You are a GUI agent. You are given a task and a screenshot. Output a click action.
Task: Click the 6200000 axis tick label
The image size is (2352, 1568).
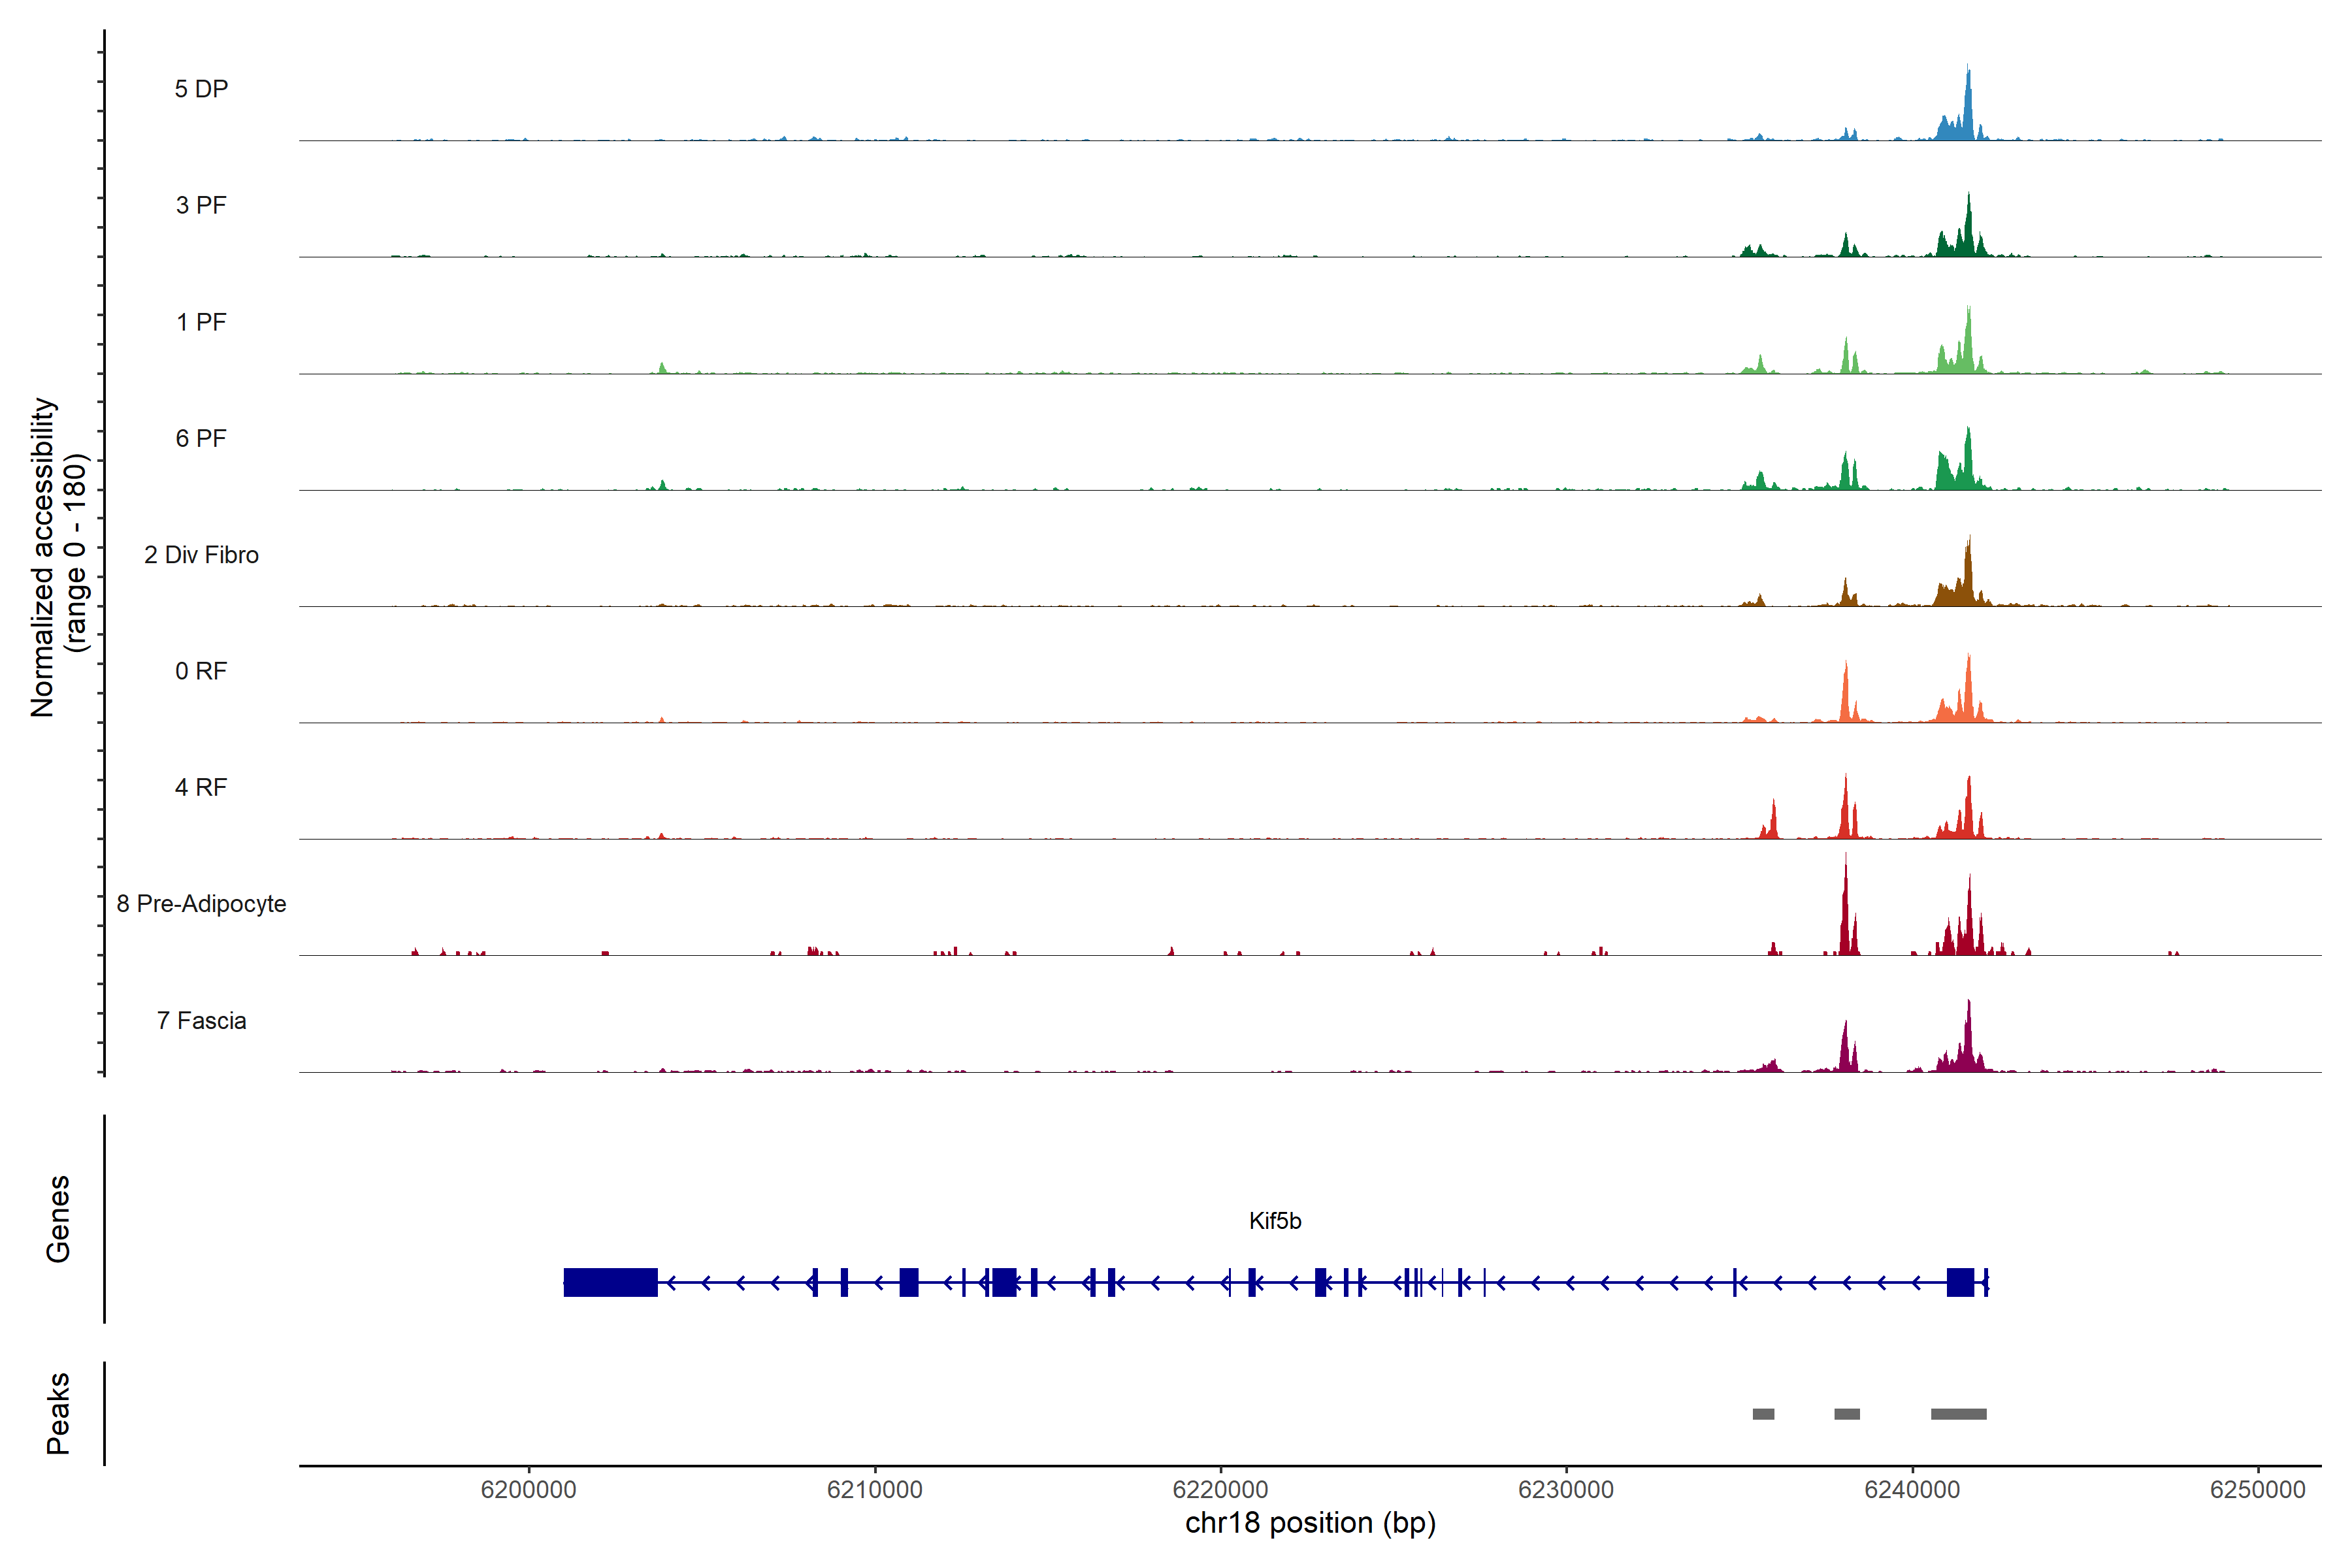pyautogui.click(x=528, y=1489)
